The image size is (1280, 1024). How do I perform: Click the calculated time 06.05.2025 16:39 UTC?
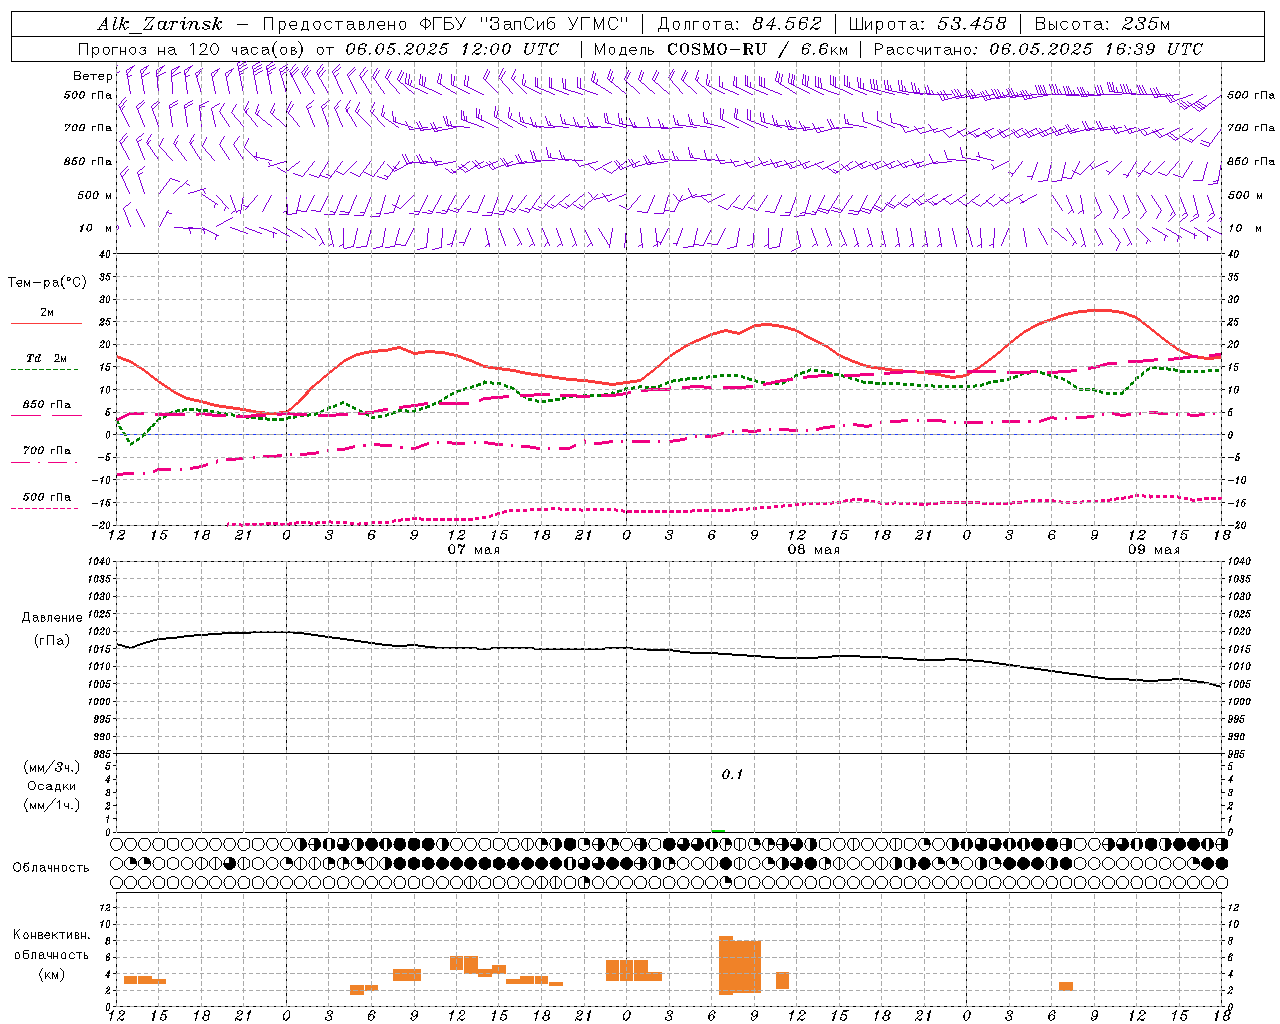(1096, 49)
